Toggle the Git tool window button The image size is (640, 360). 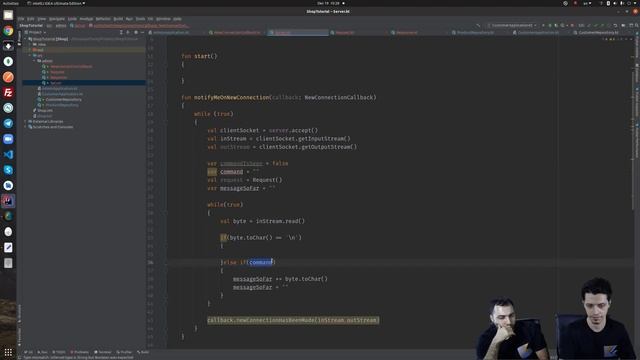pyautogui.click(x=29, y=352)
